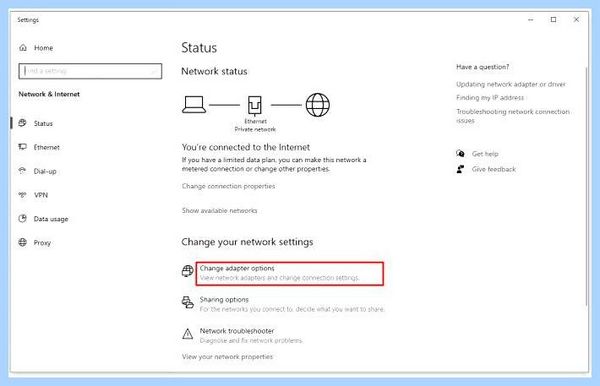Click the Sharing options icon

pyautogui.click(x=188, y=302)
